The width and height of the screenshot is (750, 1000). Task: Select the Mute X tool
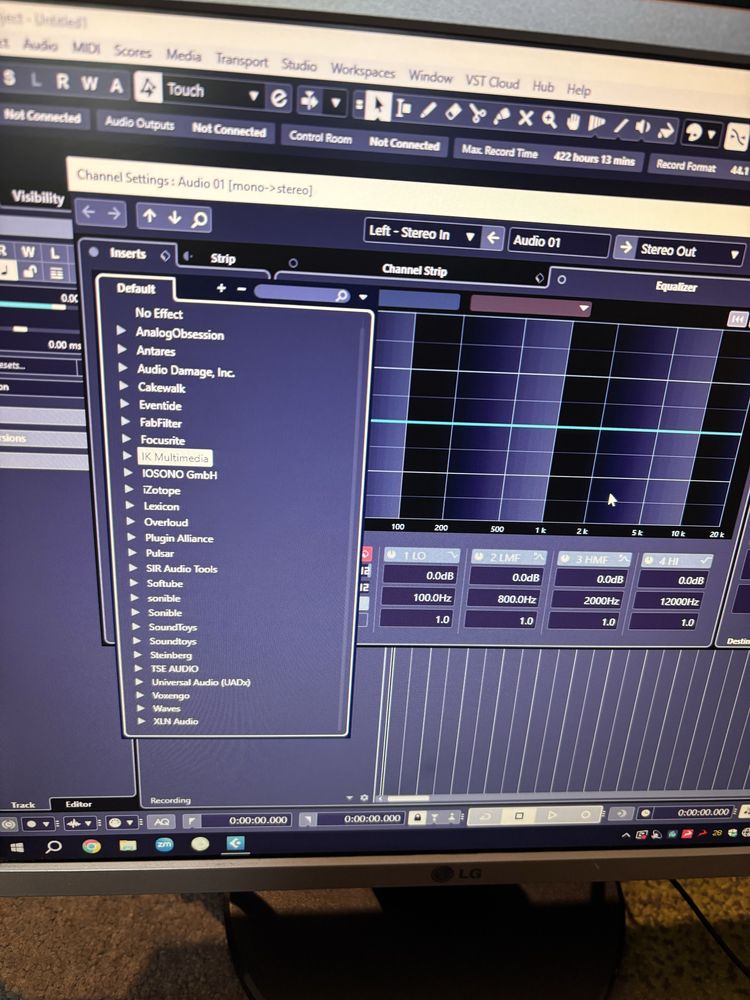point(525,118)
